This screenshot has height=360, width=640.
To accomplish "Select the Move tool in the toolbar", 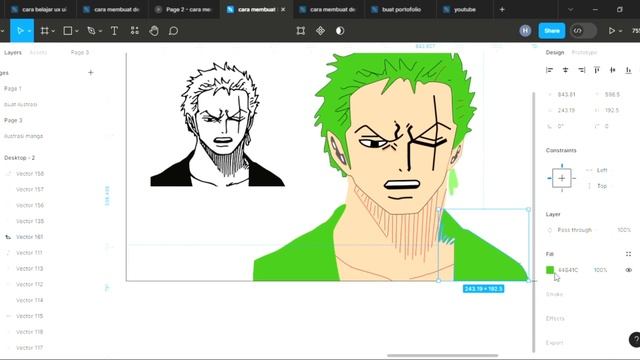I will click(x=20, y=31).
